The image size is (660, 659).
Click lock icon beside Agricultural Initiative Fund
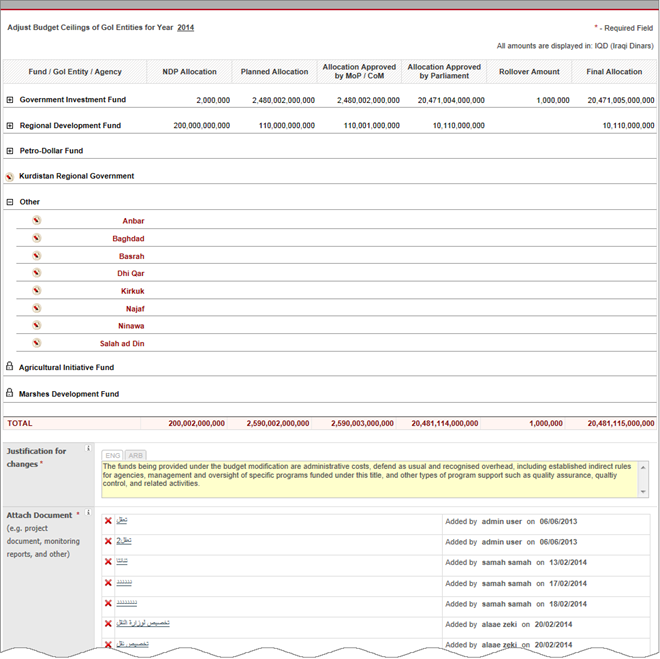pyautogui.click(x=10, y=367)
